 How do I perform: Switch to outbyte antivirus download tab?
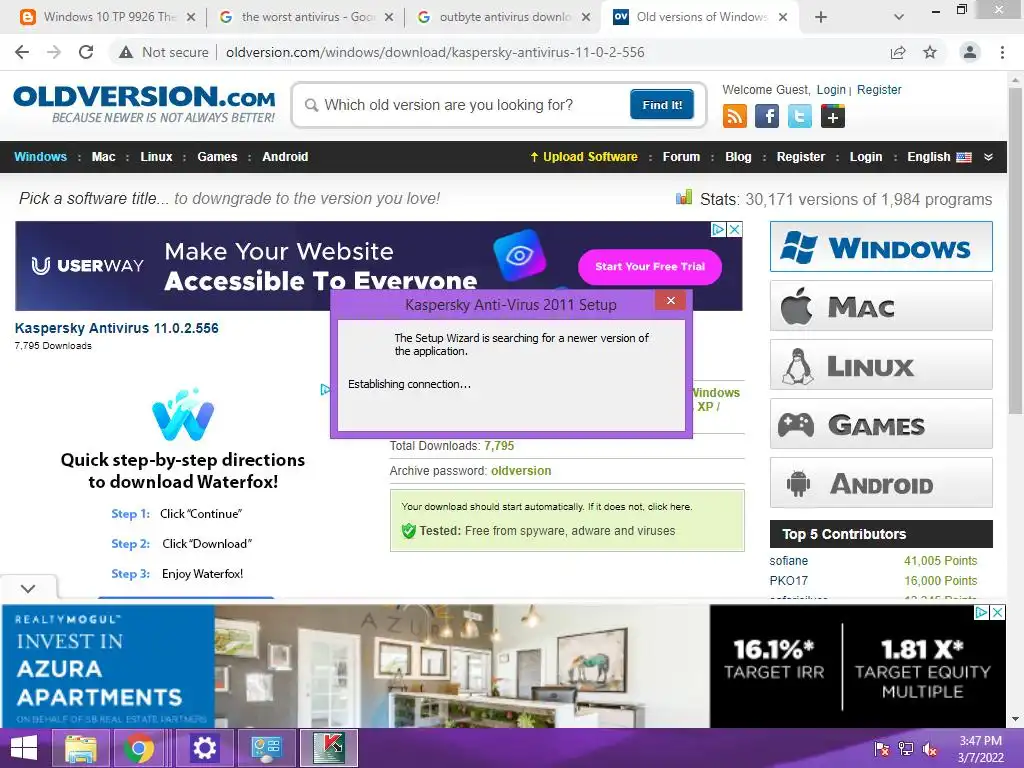[503, 17]
